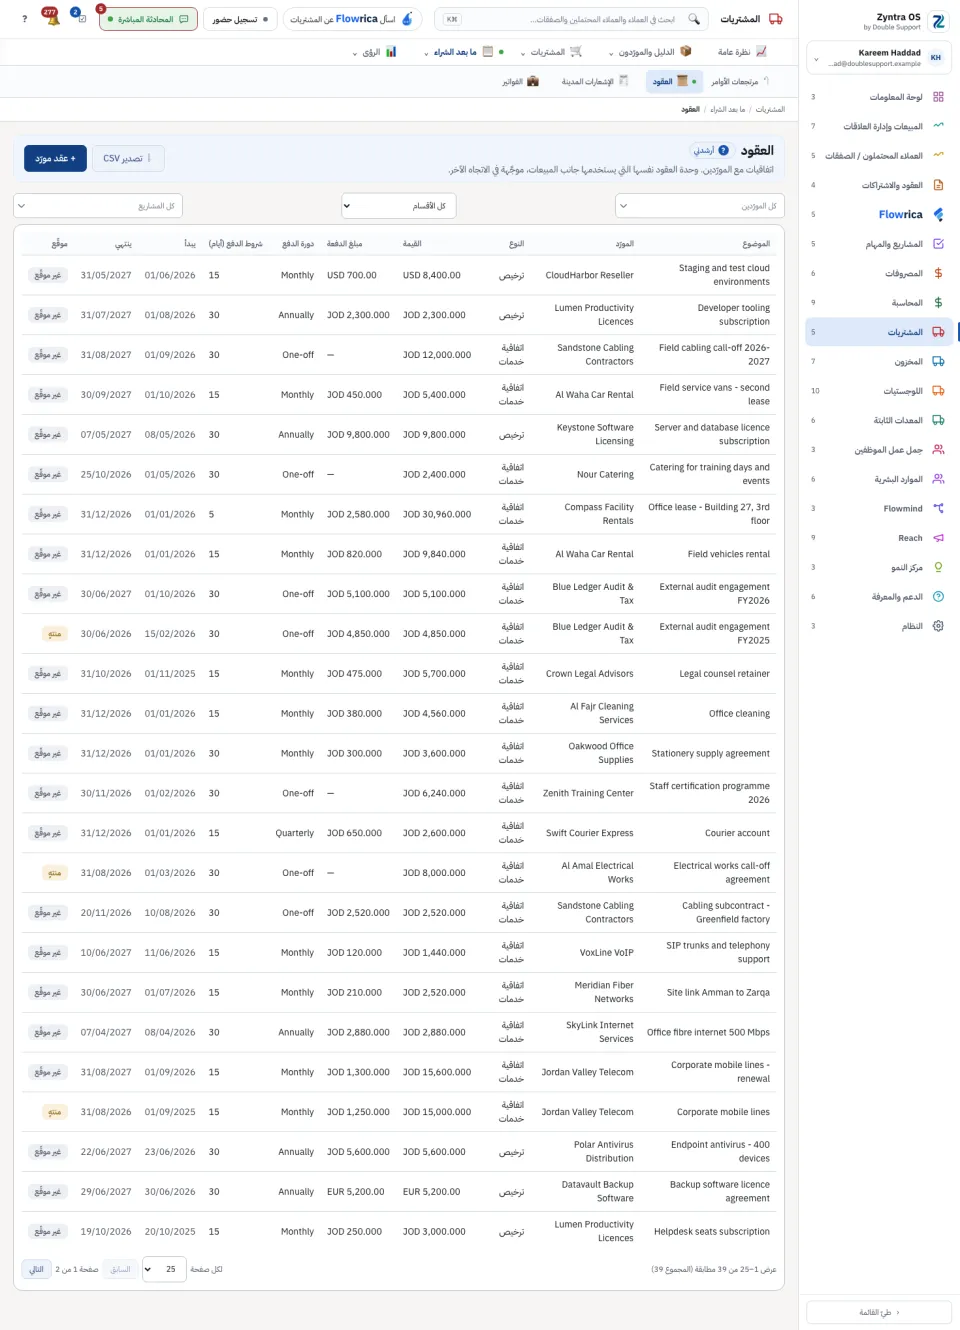The image size is (960, 1330).
Task: Open the كل الأقسام departments filter
Action: [399, 206]
